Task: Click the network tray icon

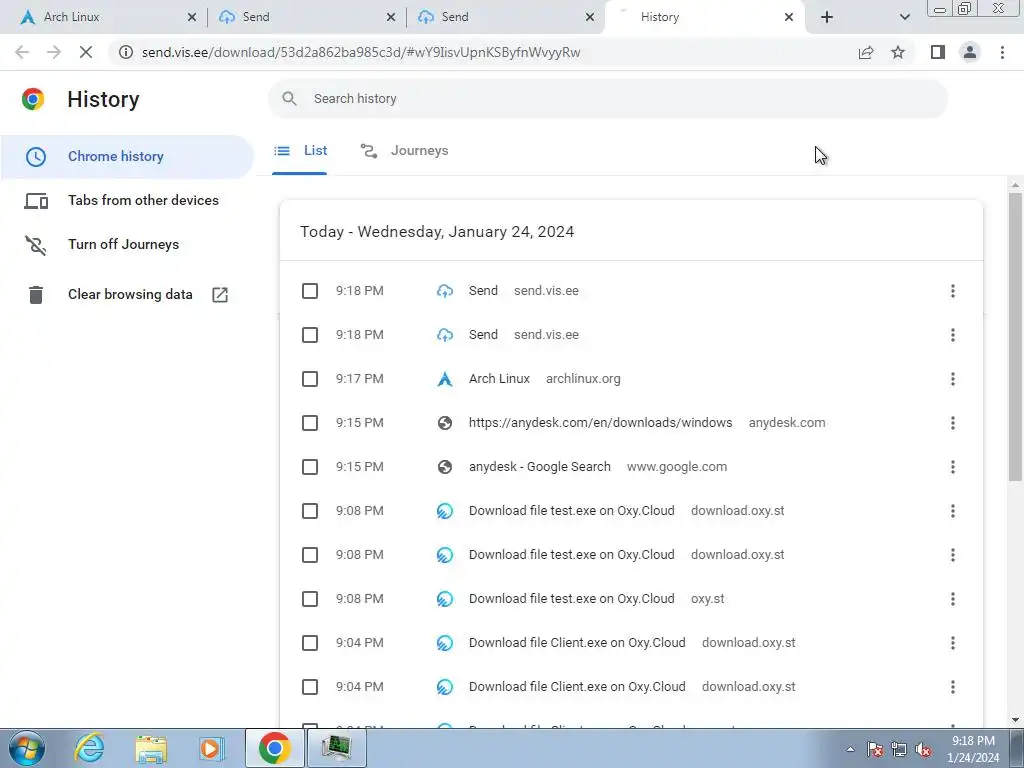Action: tap(899, 750)
